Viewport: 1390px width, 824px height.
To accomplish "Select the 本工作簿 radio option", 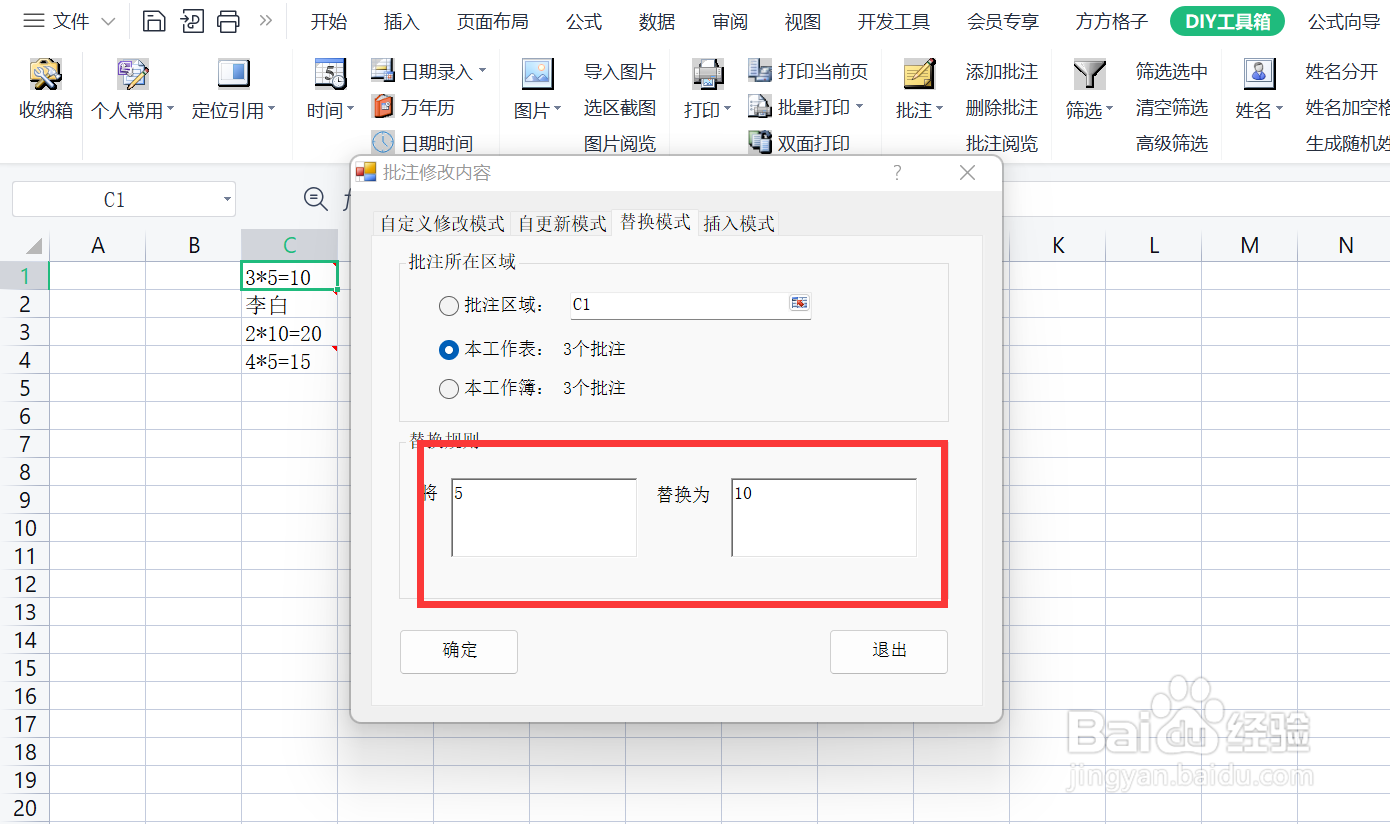I will pyautogui.click(x=449, y=388).
